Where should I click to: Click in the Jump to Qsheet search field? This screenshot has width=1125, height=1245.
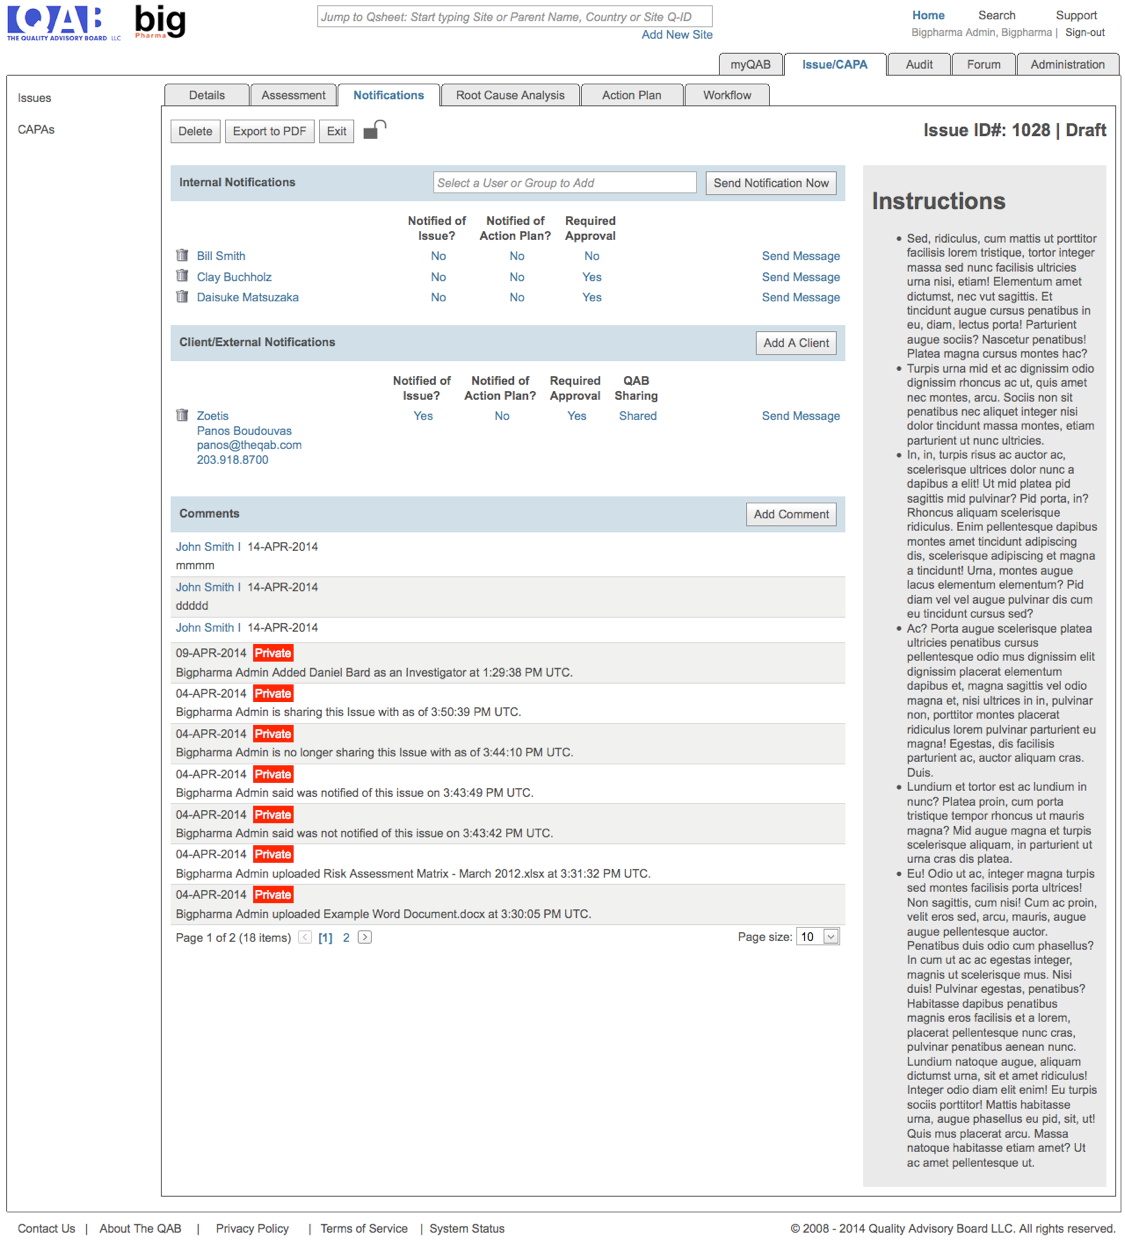514,17
